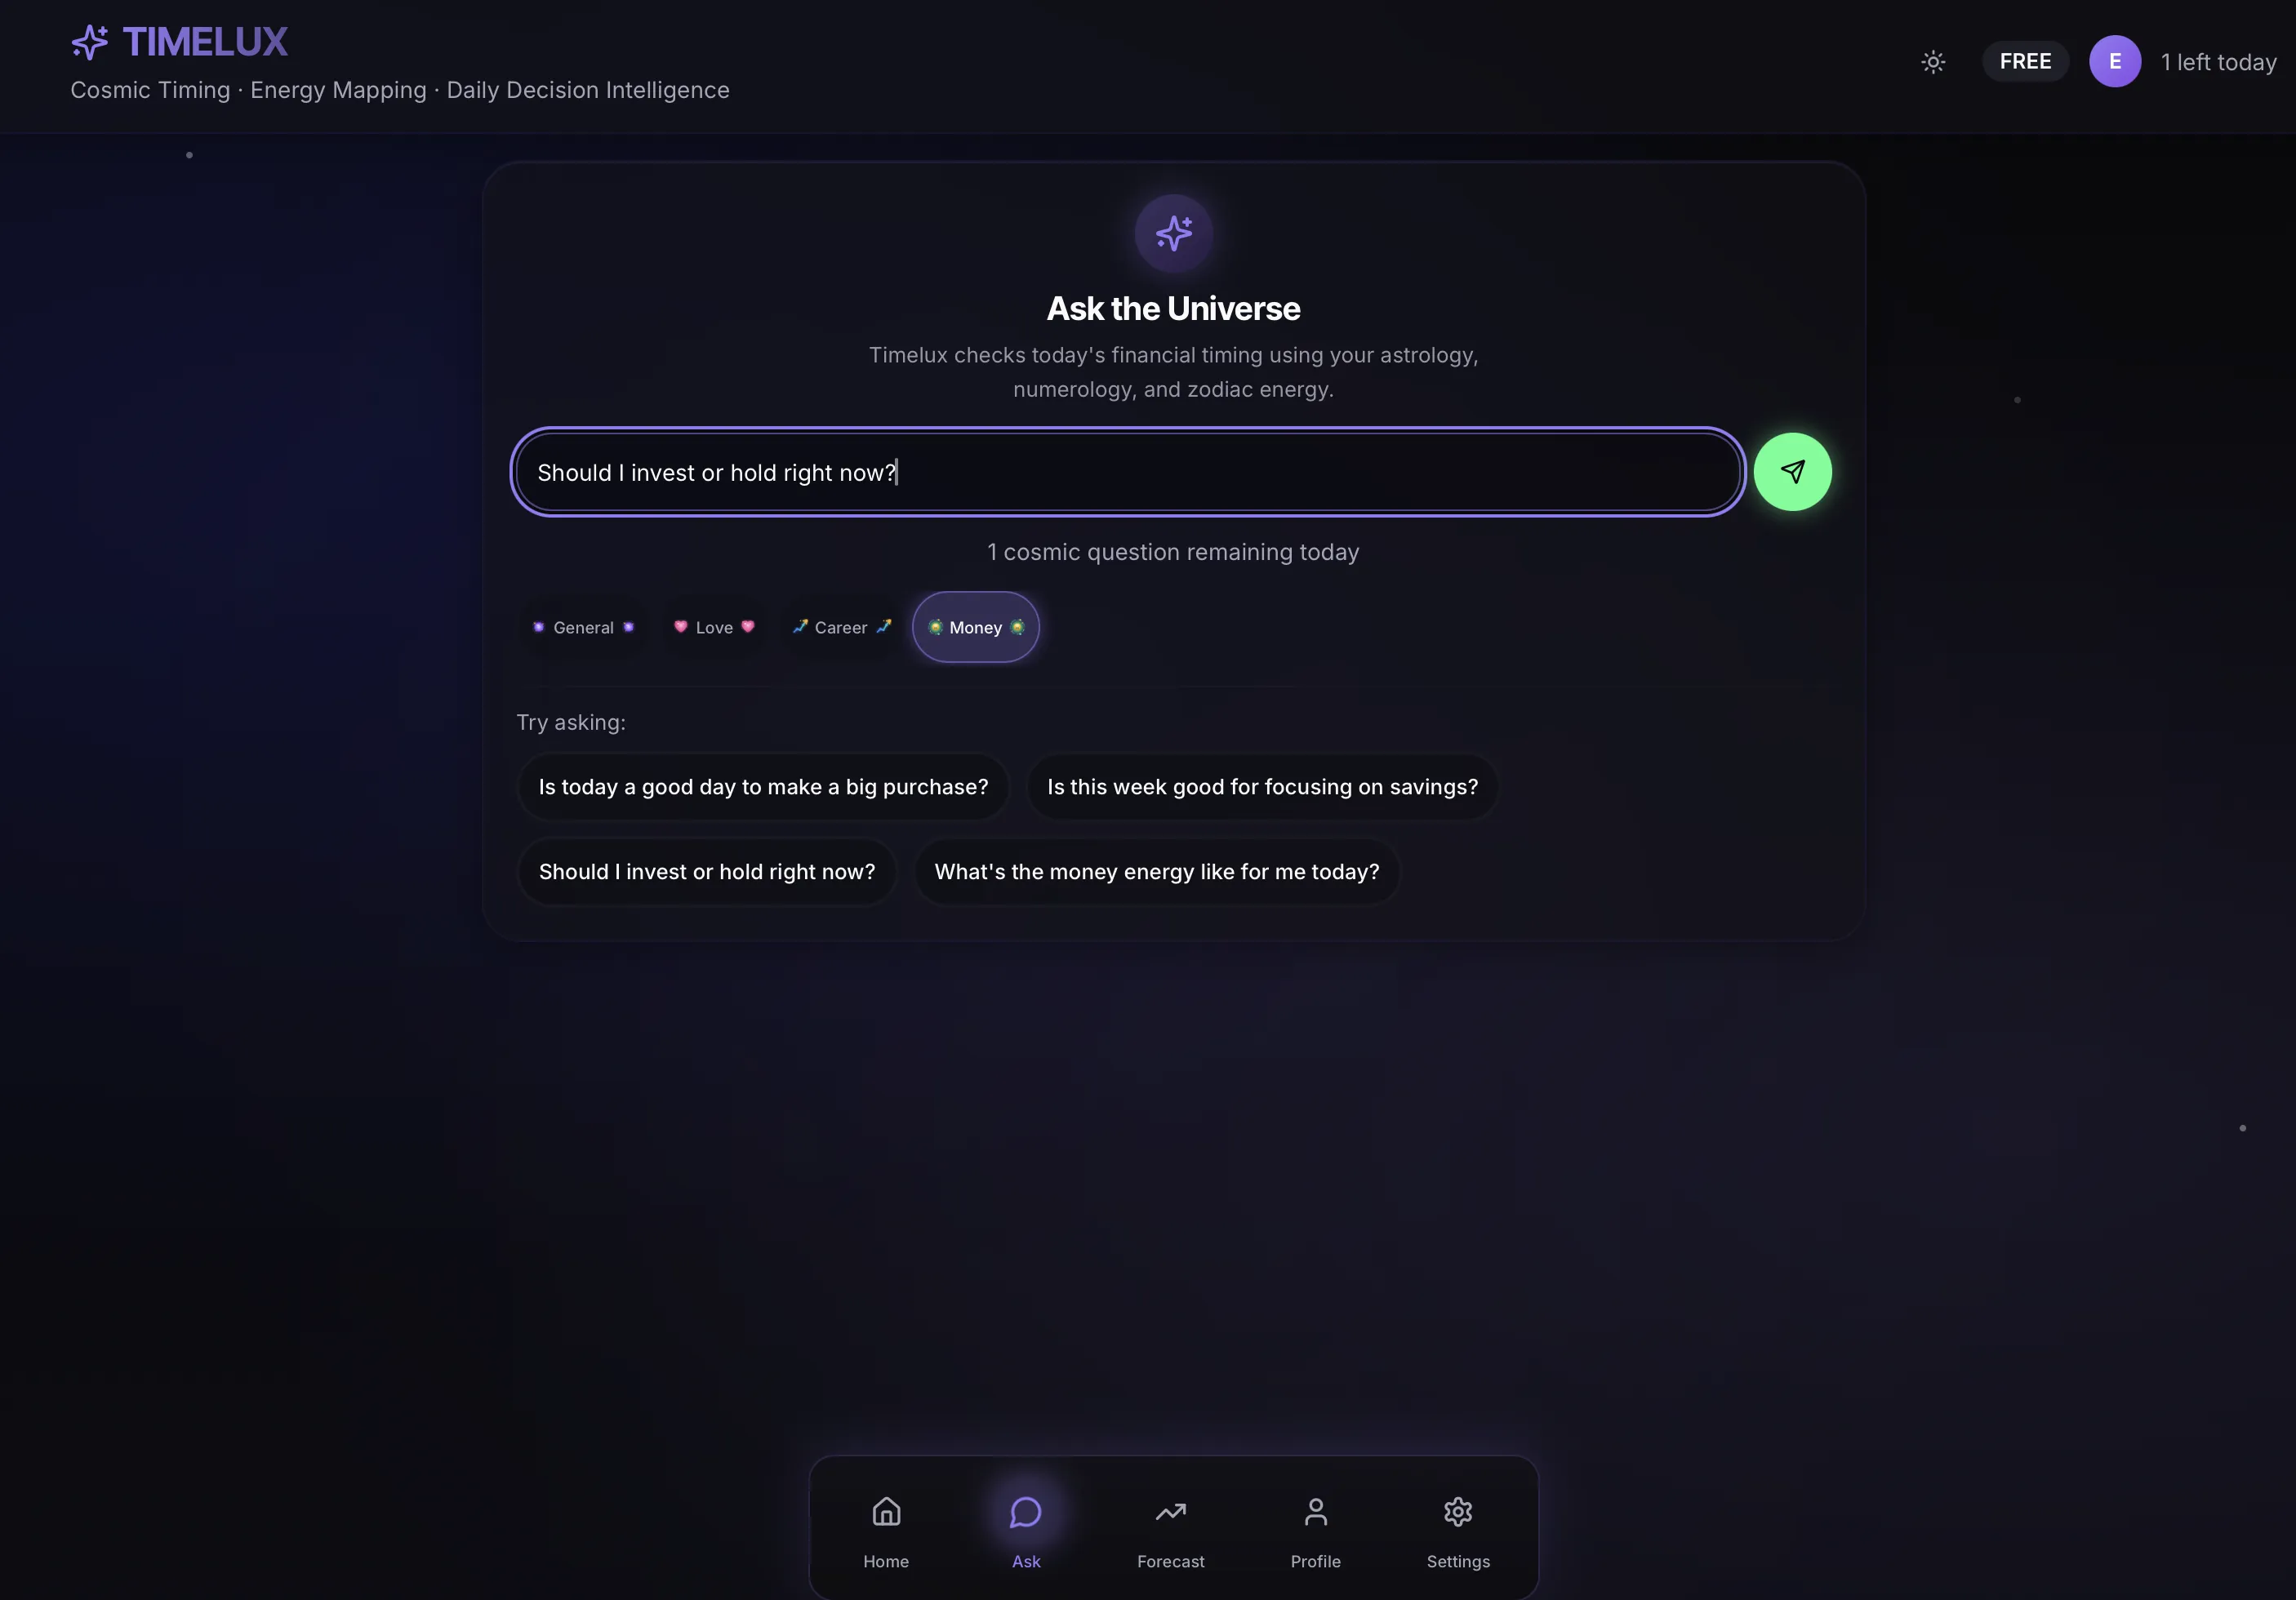Select the Love category chip
The image size is (2296, 1600).
pos(714,628)
